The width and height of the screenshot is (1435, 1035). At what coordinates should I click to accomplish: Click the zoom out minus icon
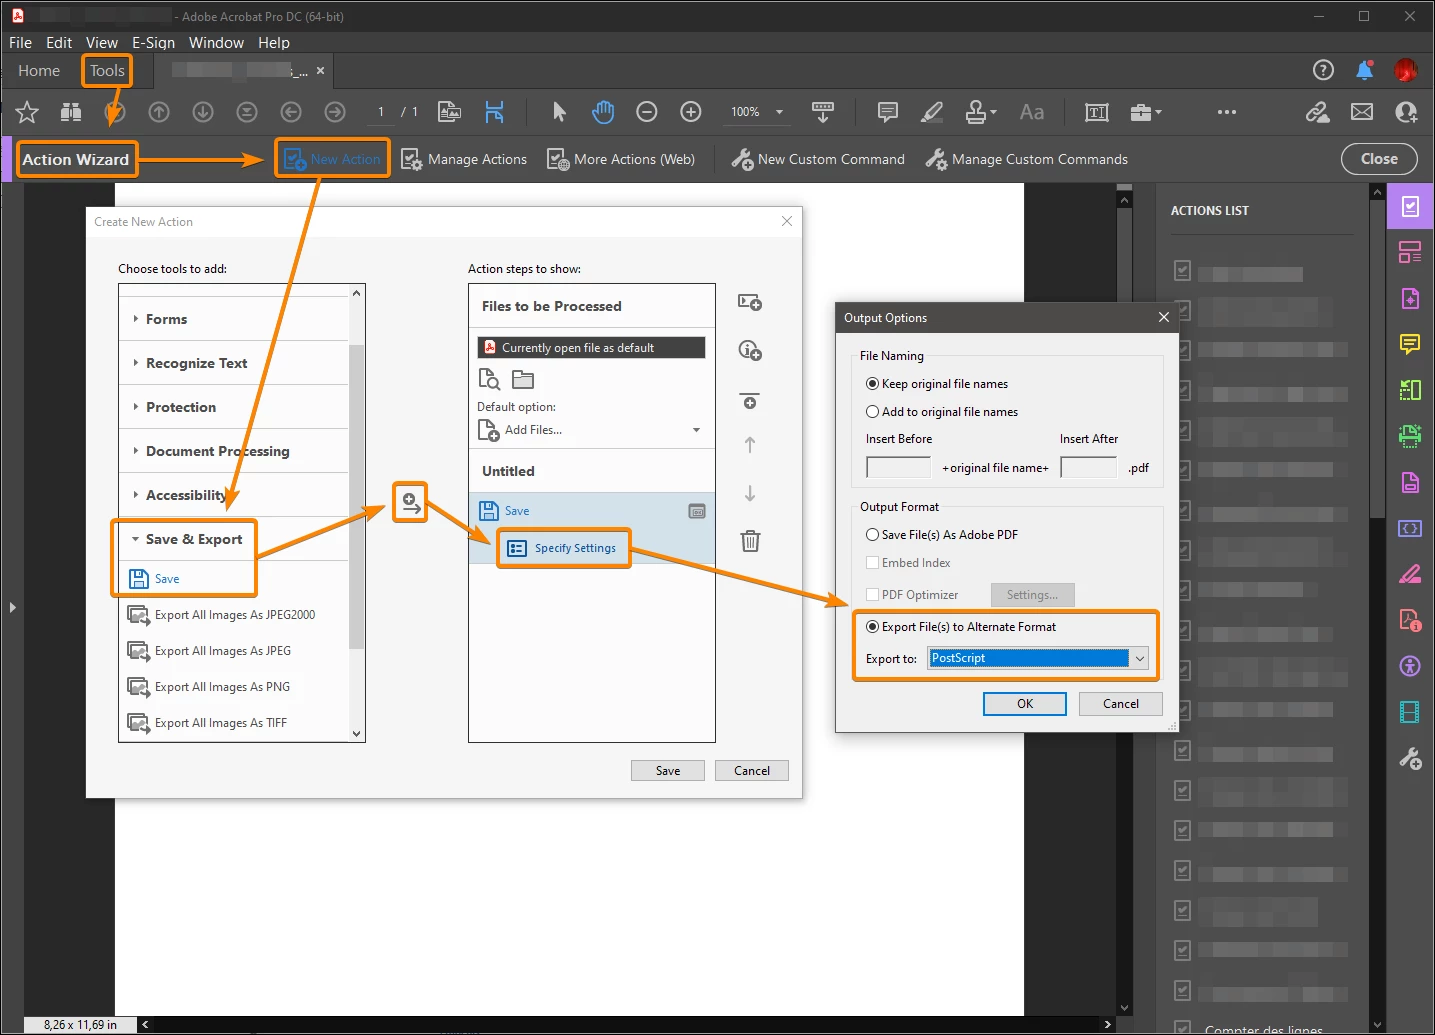tap(647, 112)
